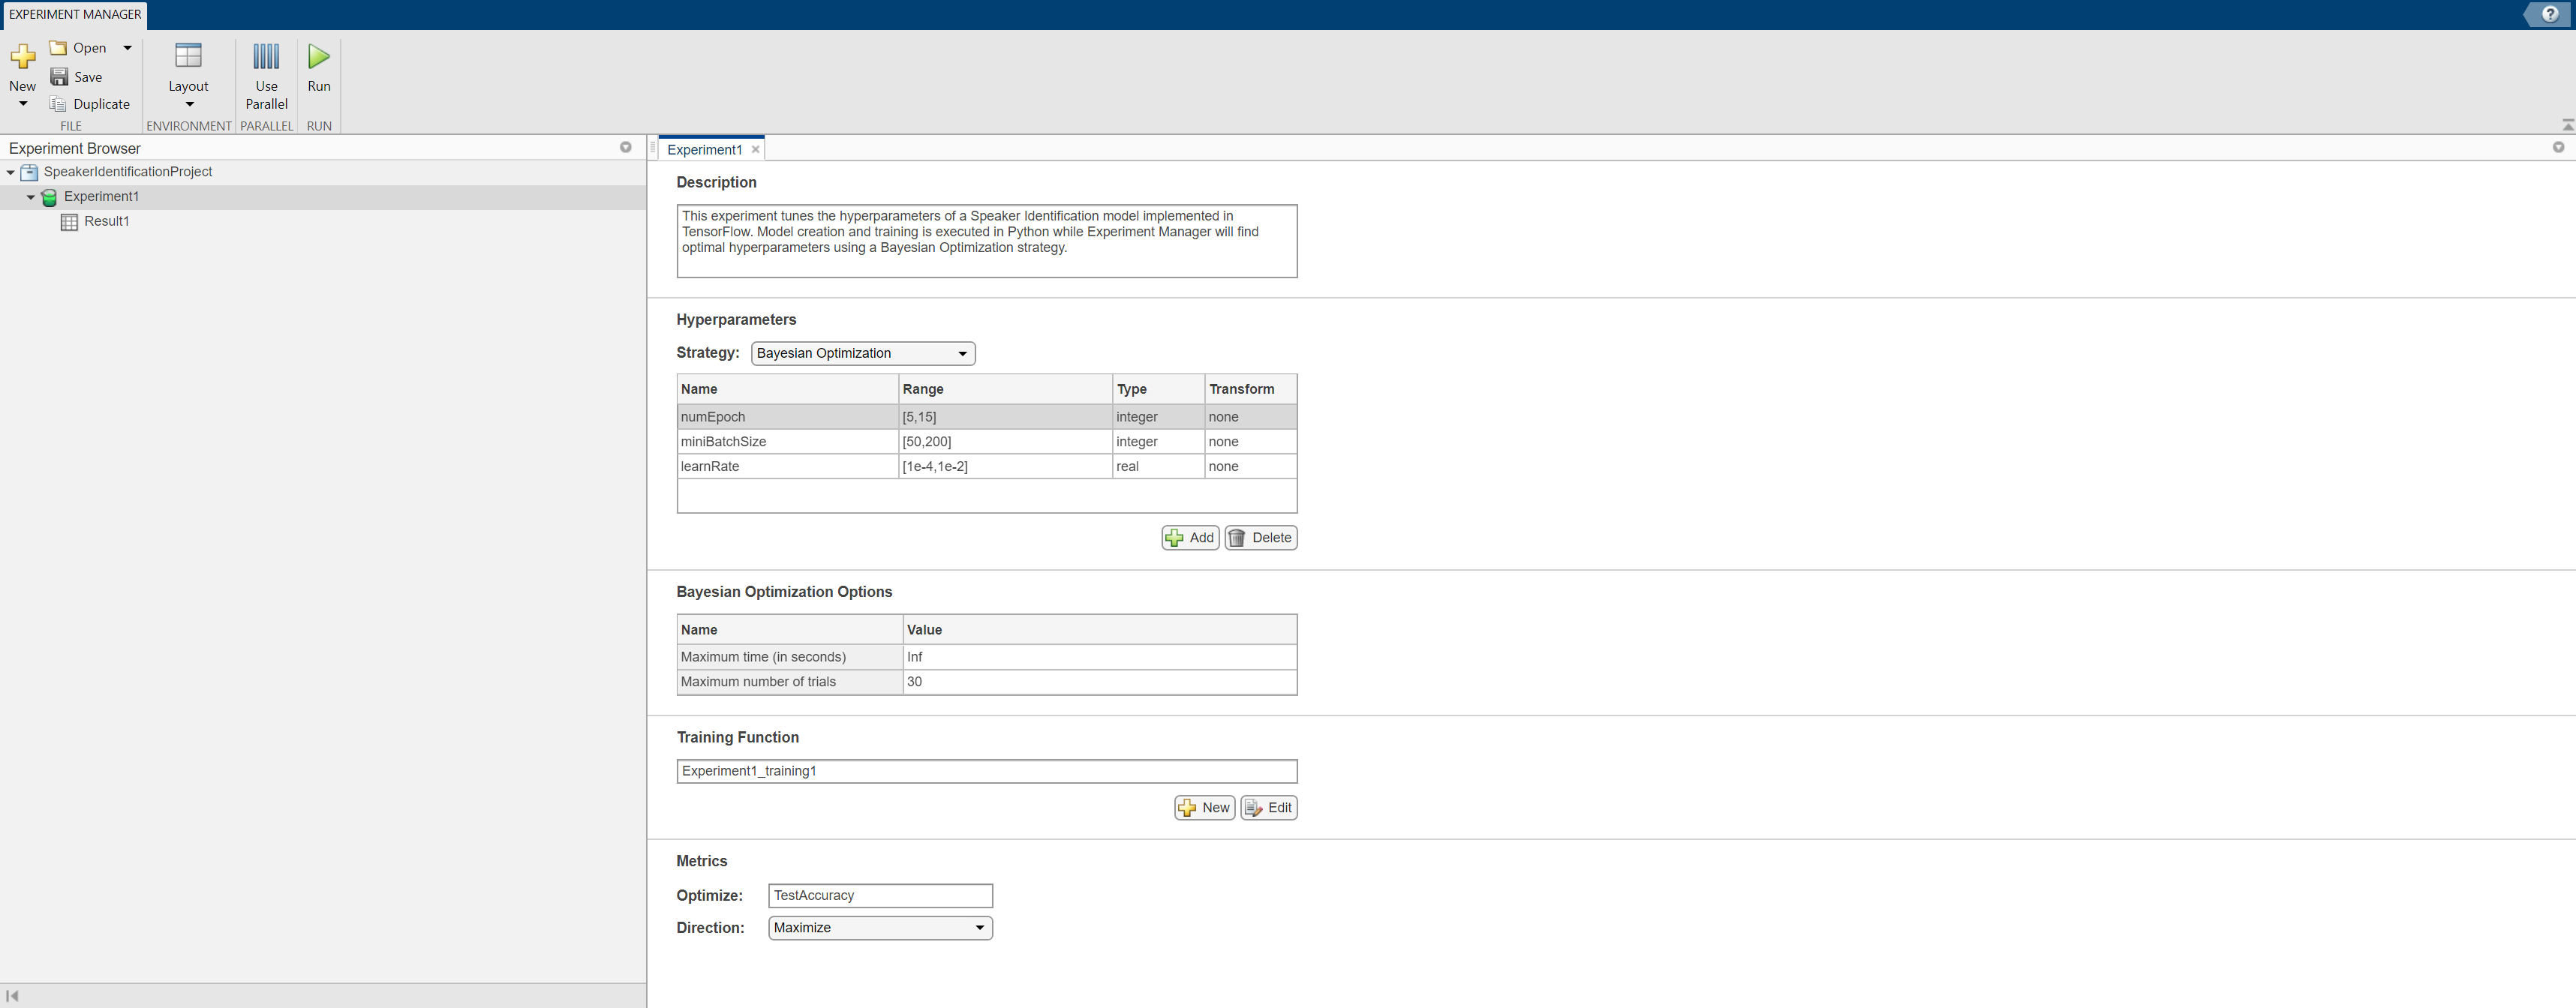Image resolution: width=2576 pixels, height=1008 pixels.
Task: Select Result1 table item in browser
Action: [106, 221]
